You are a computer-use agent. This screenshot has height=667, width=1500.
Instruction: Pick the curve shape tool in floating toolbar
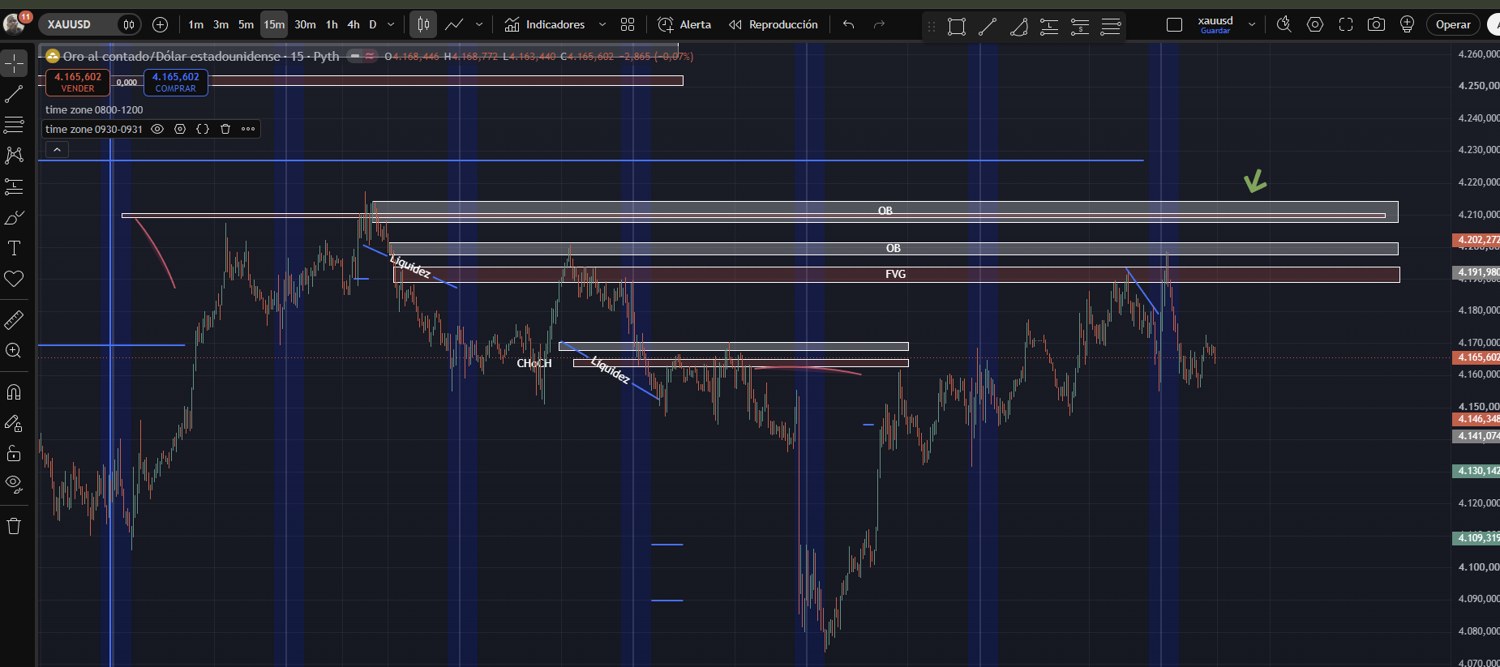[1018, 27]
